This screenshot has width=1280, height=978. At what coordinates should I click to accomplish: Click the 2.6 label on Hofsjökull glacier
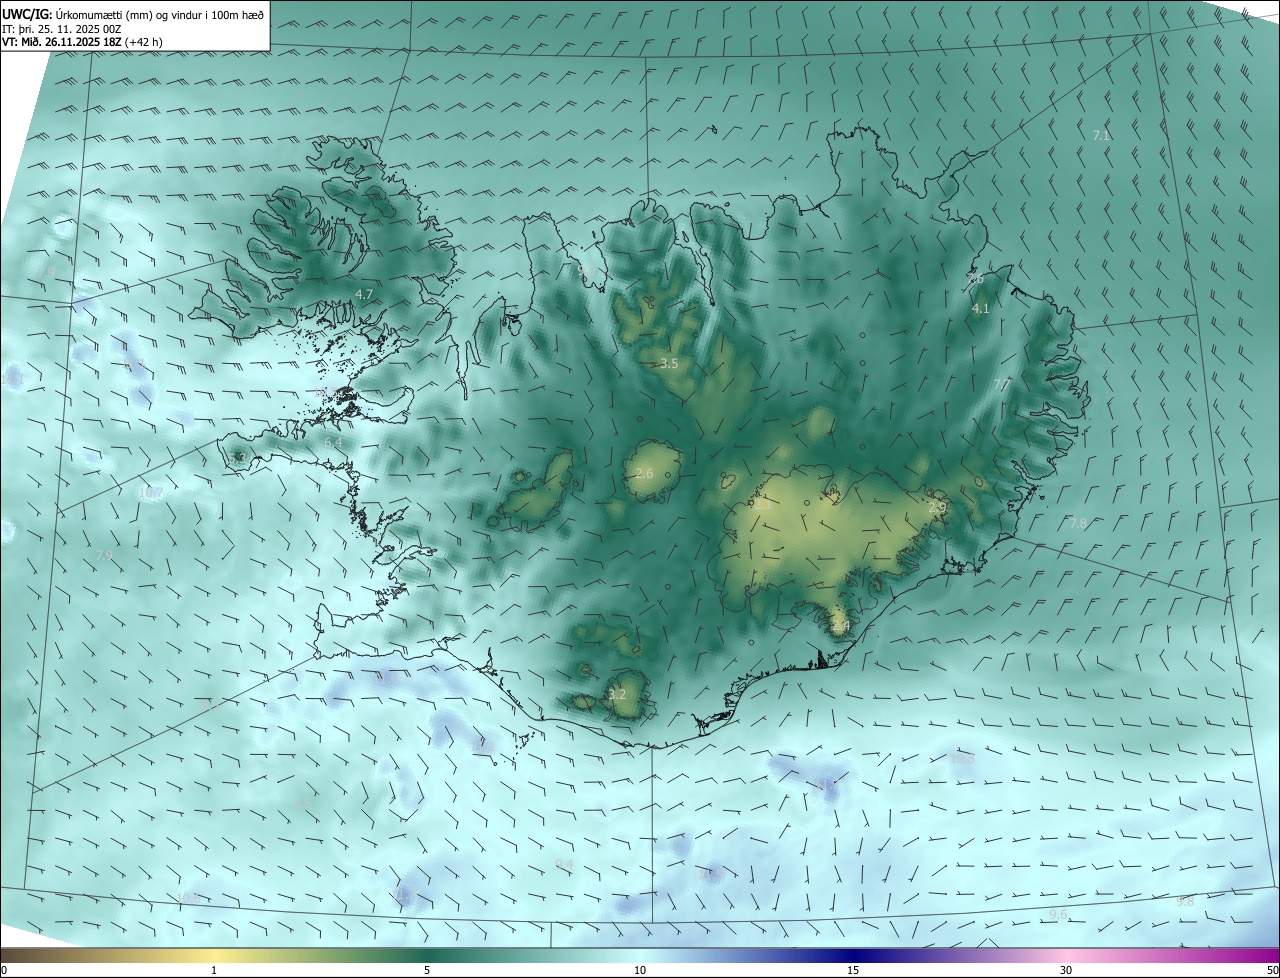[644, 473]
